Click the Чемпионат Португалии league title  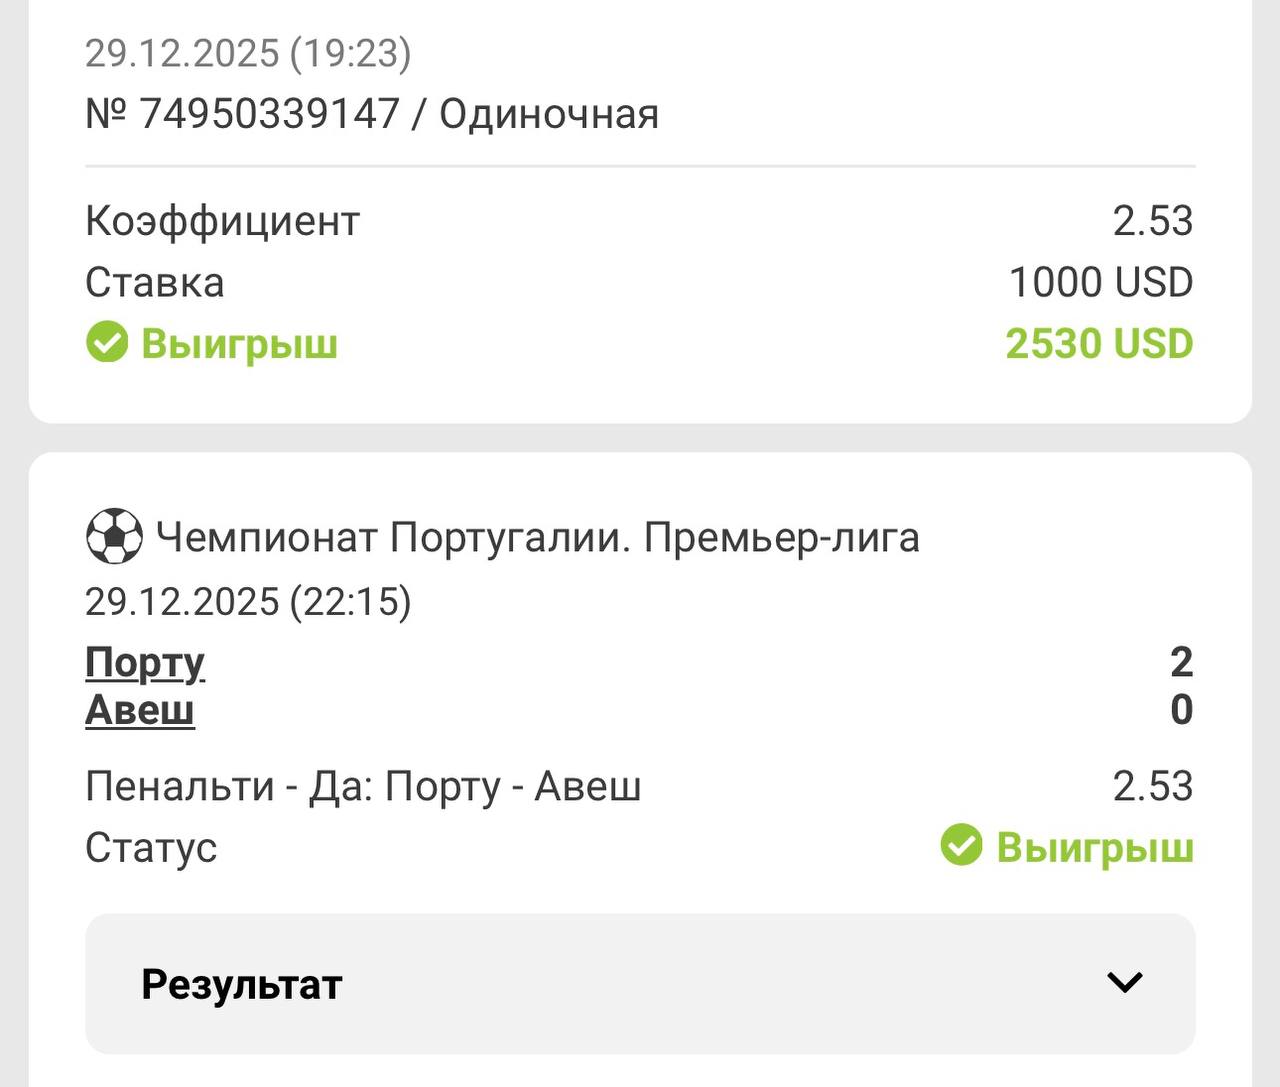(x=538, y=537)
